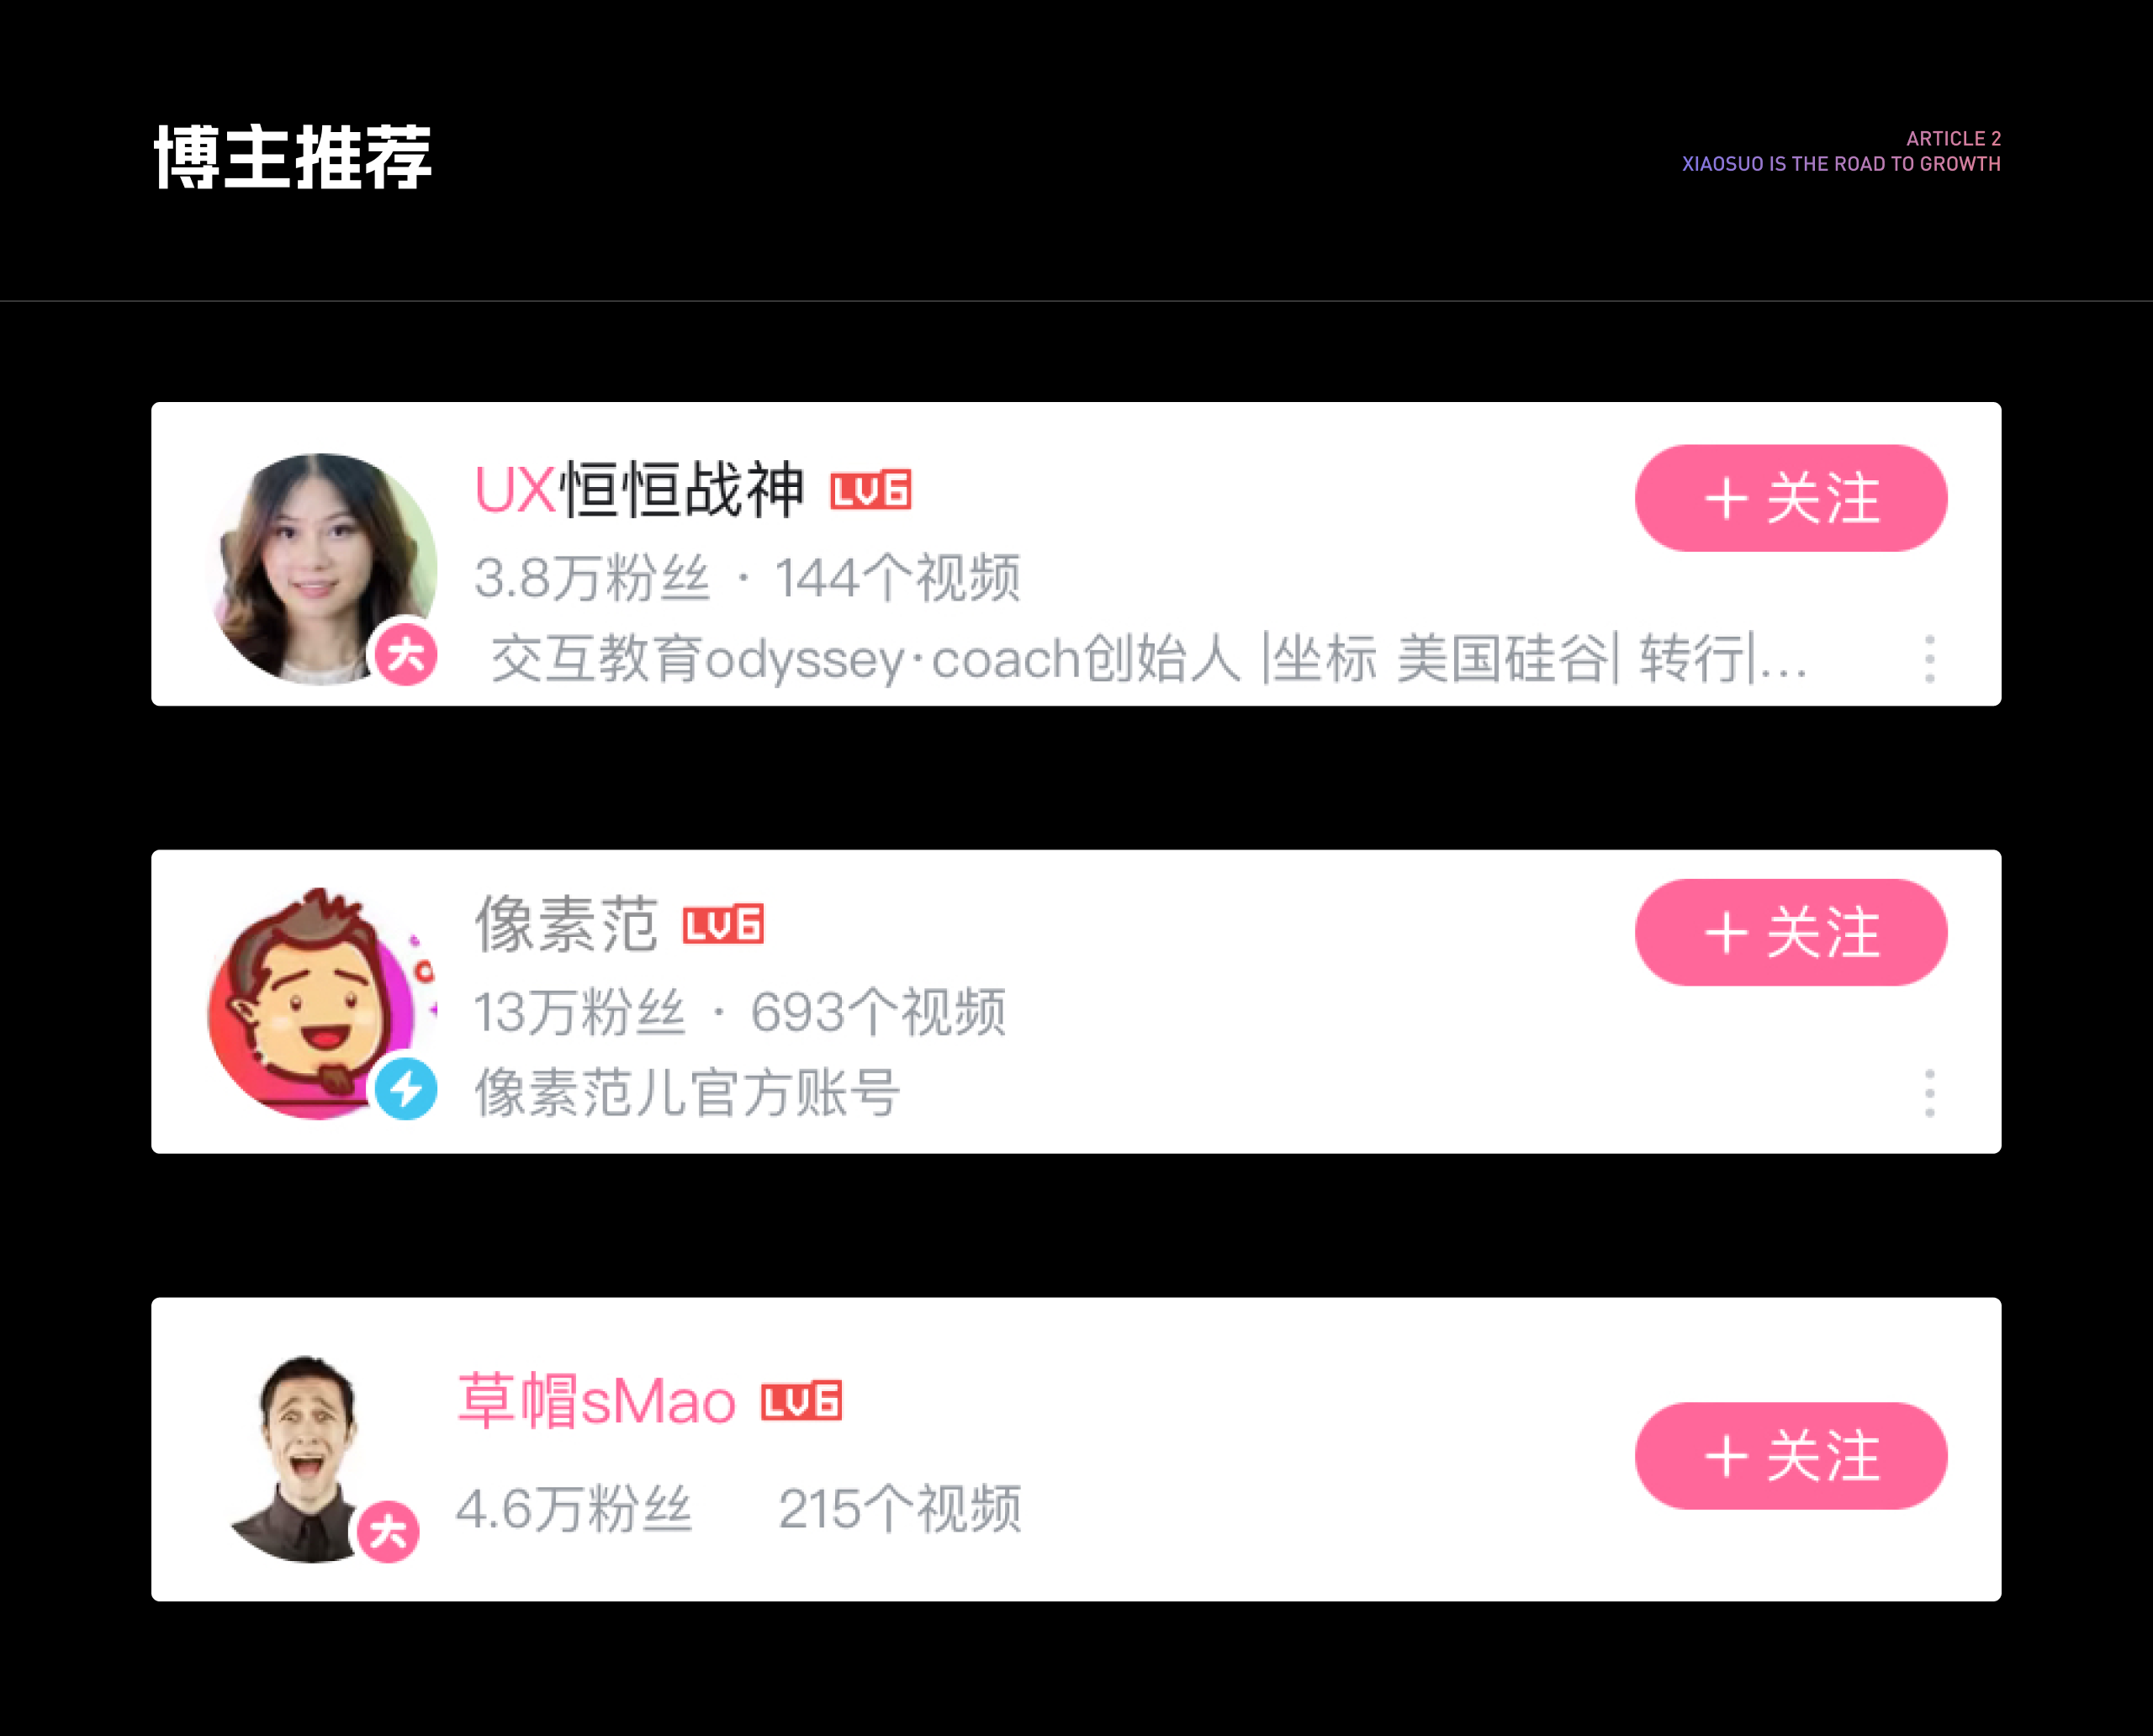Follow 草帽sMao with the 关注 button
Viewport: 2153px width, 1736px height.
(x=1790, y=1455)
